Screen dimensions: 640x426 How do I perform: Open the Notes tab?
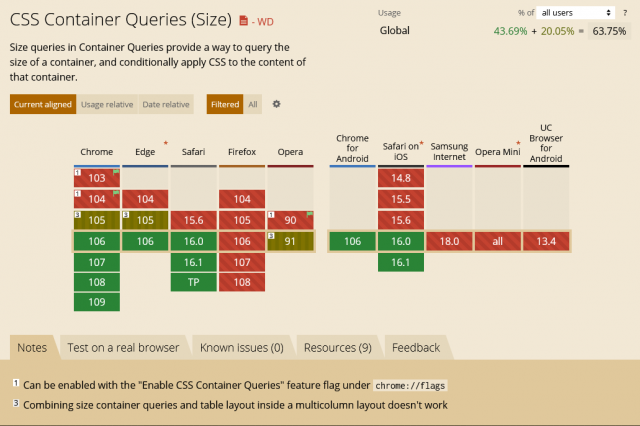[x=32, y=348]
